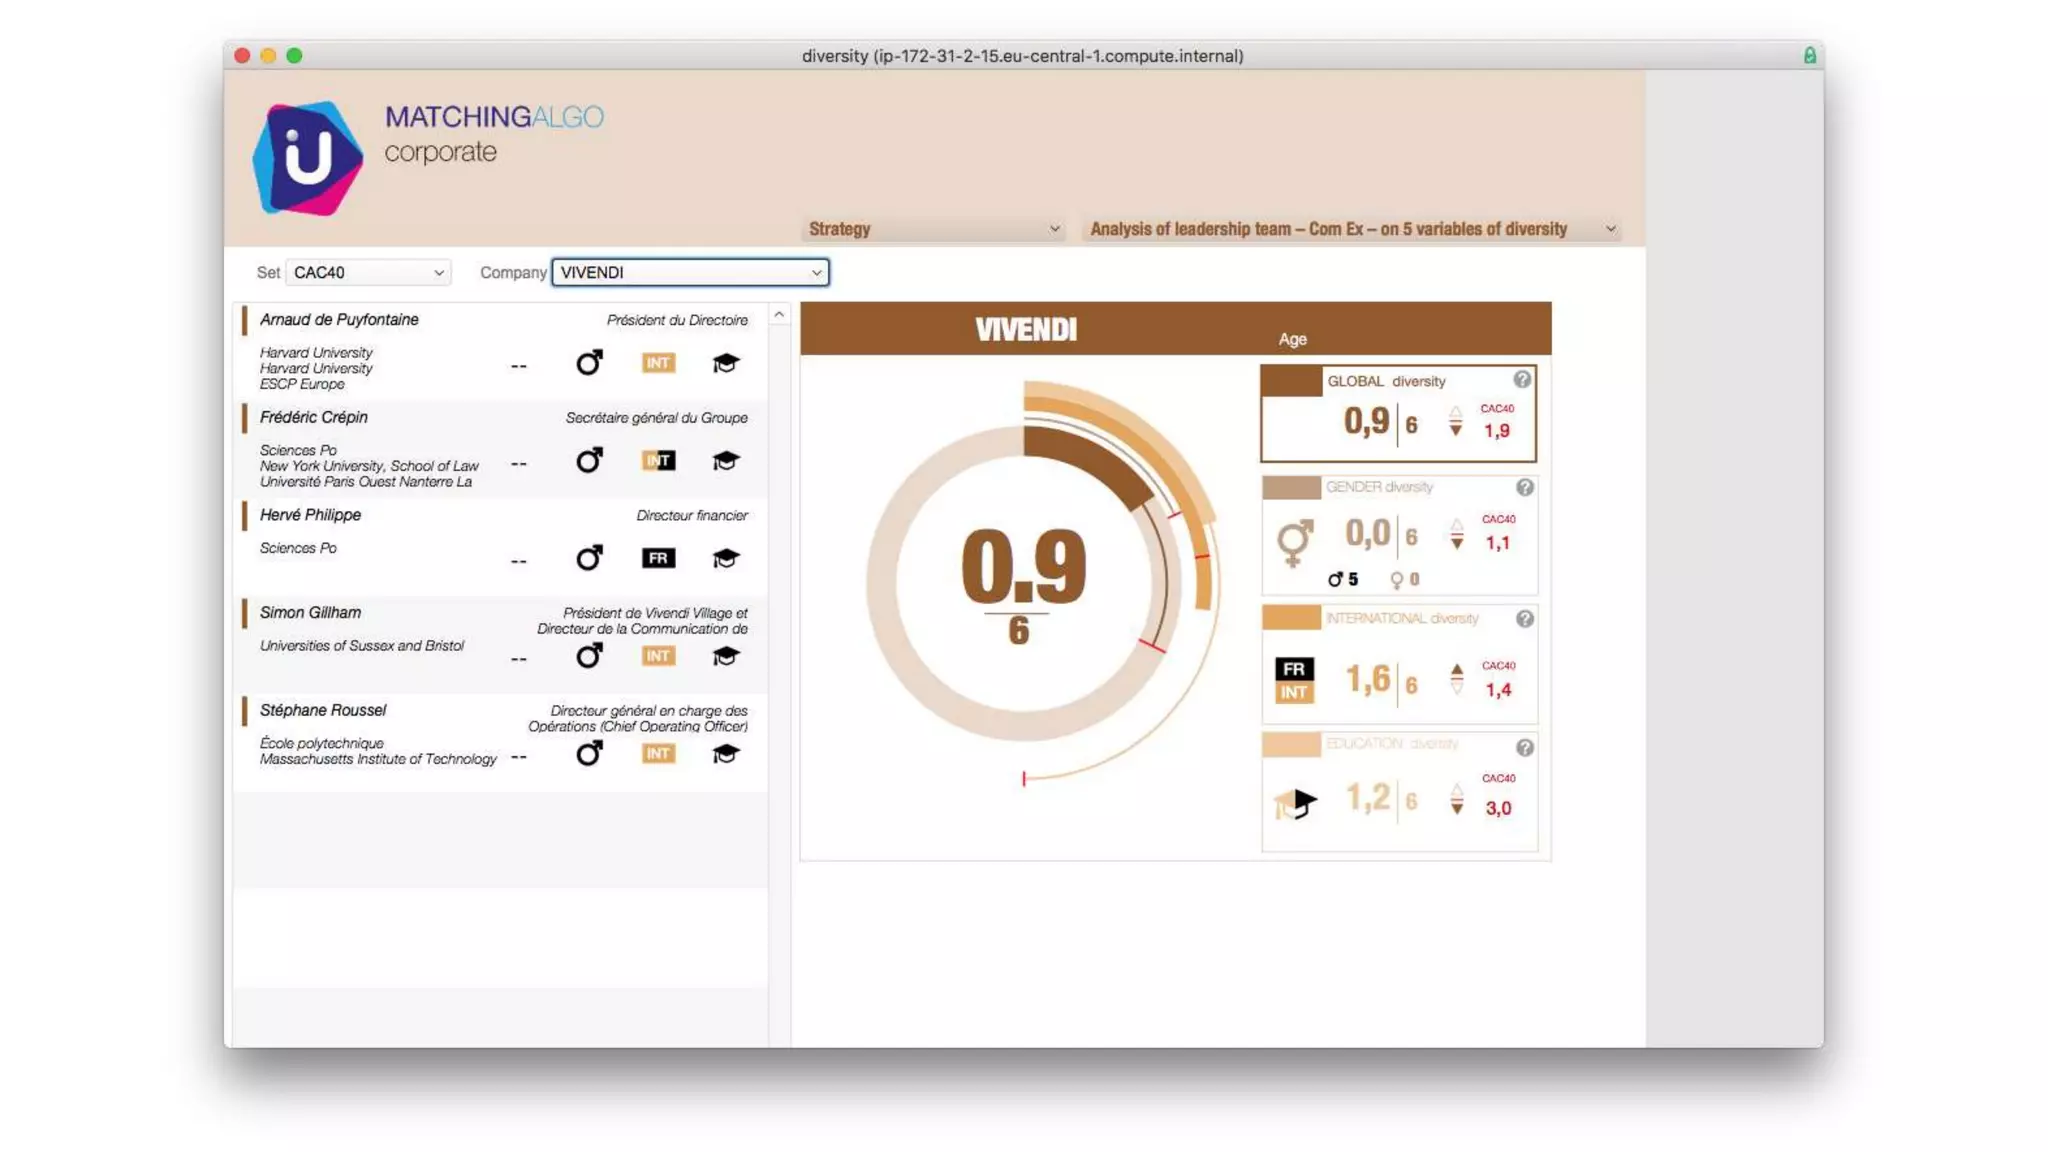This screenshot has width=2048, height=1152.
Task: Open the Set CAC40 dropdown
Action: pos(368,273)
